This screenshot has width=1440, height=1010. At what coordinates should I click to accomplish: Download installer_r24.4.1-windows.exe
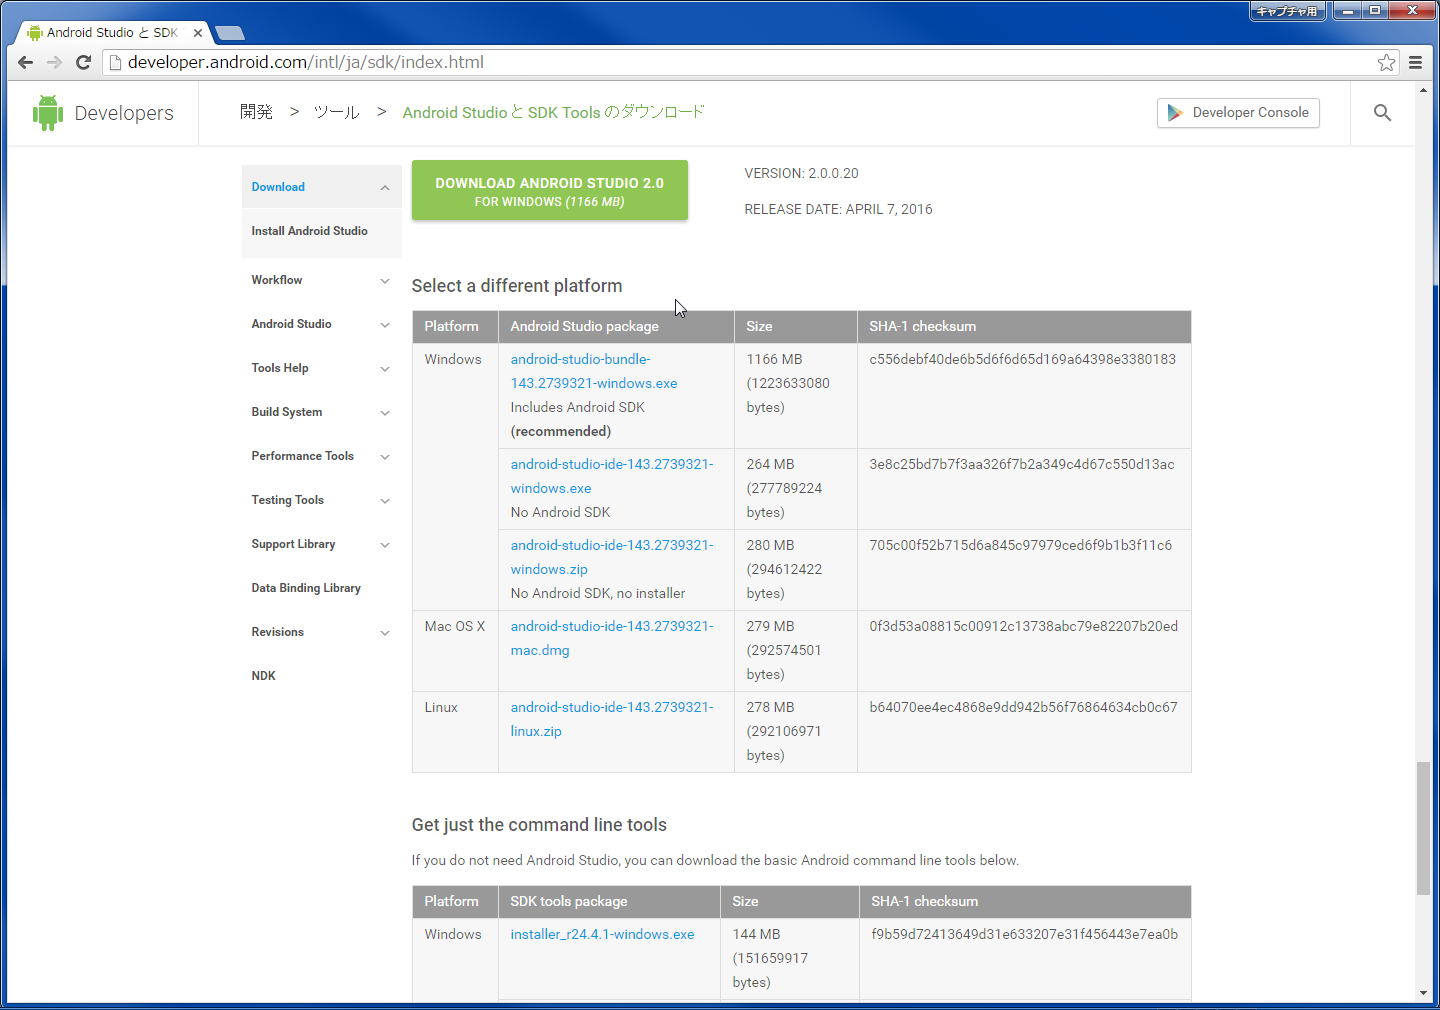[602, 934]
